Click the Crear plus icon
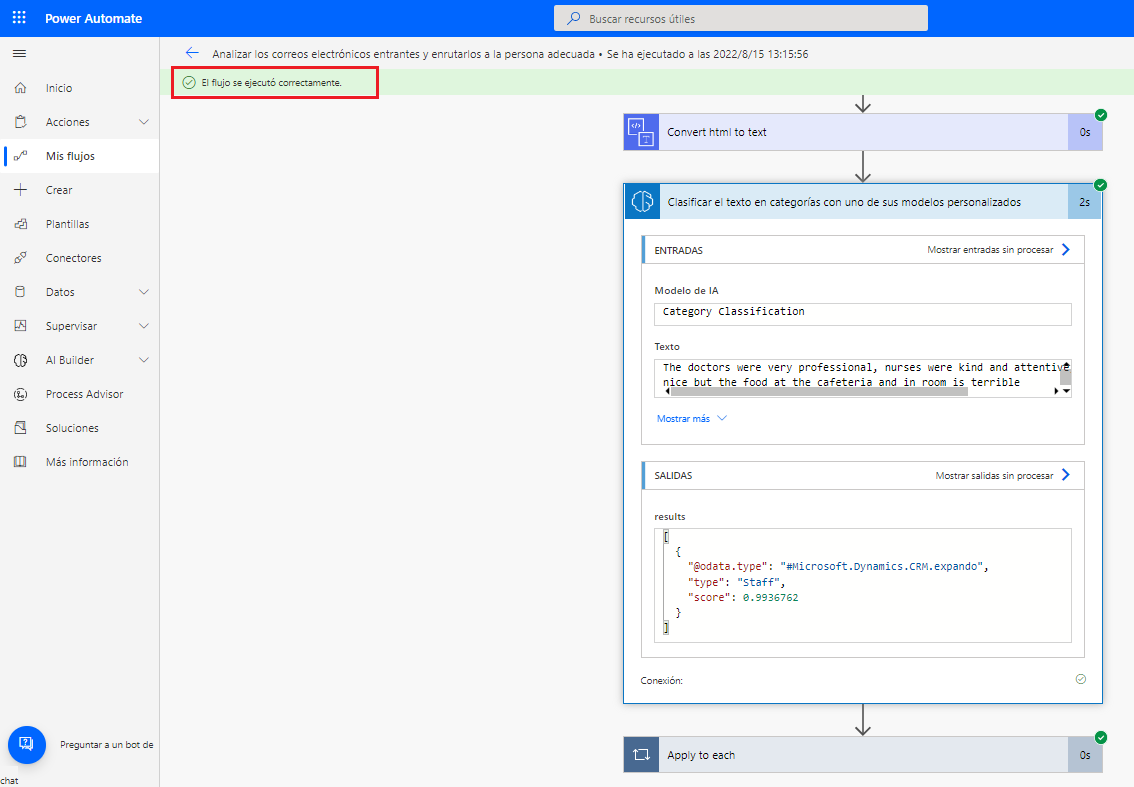Viewport: 1134px width, 787px height. coord(20,190)
